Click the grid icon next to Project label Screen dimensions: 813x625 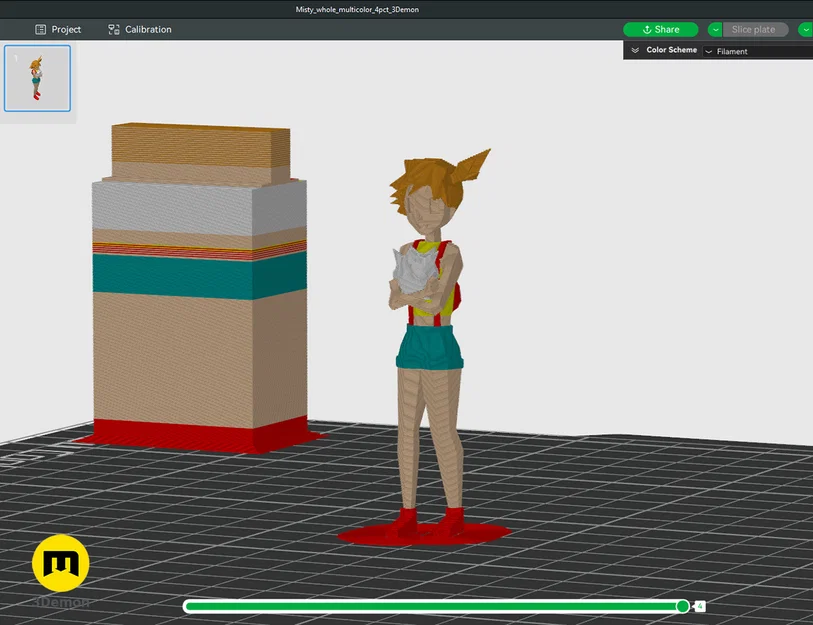pos(40,29)
